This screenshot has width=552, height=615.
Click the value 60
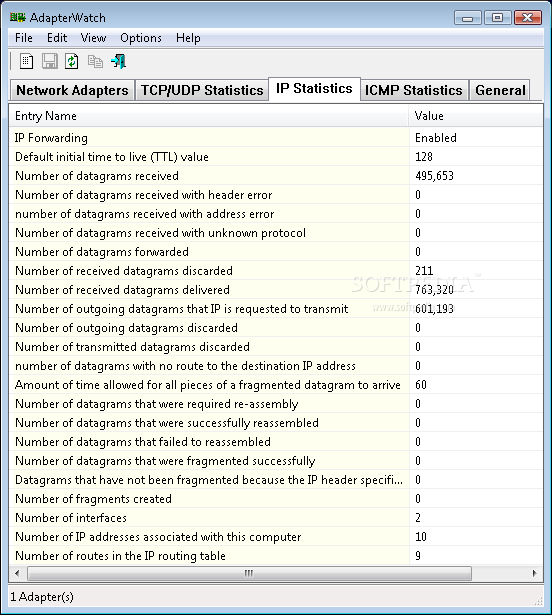pos(421,385)
